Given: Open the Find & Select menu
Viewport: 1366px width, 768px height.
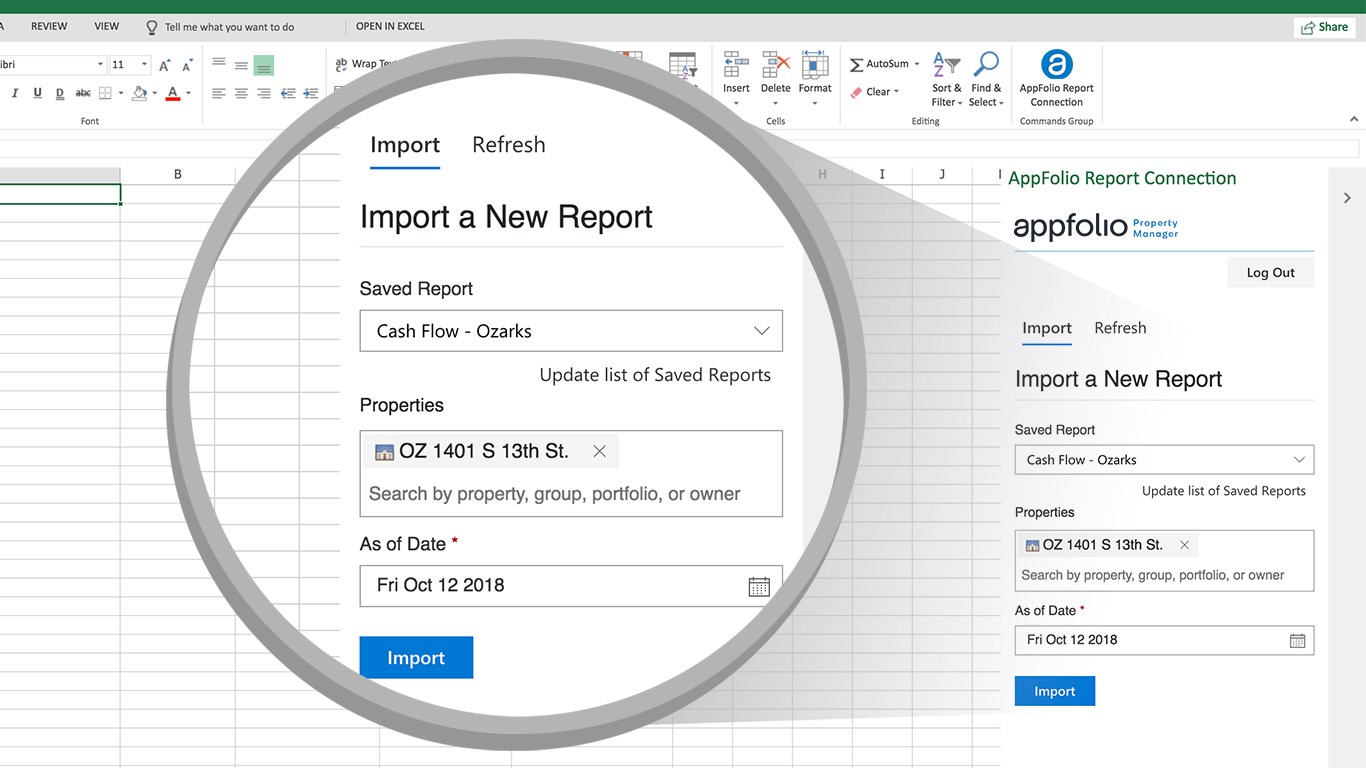Looking at the screenshot, I should [985, 79].
